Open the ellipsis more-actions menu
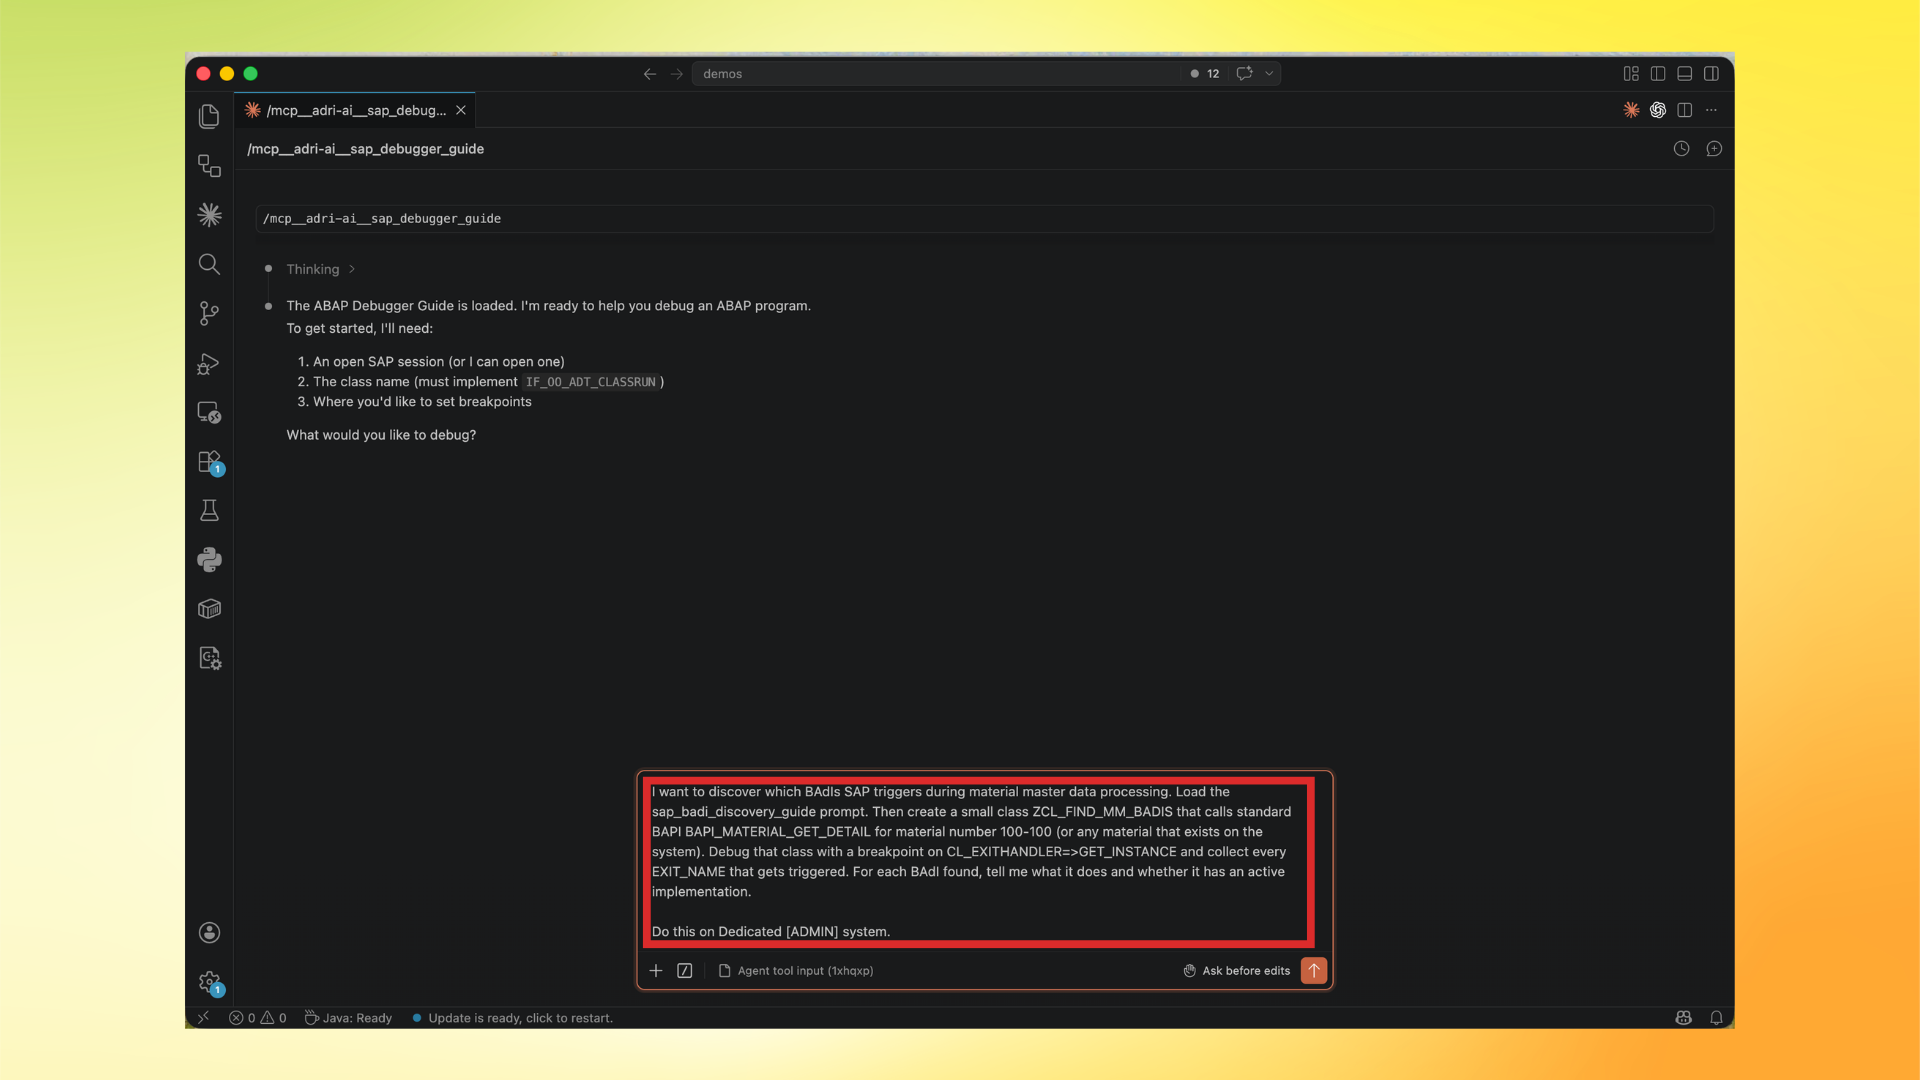 [x=1712, y=110]
